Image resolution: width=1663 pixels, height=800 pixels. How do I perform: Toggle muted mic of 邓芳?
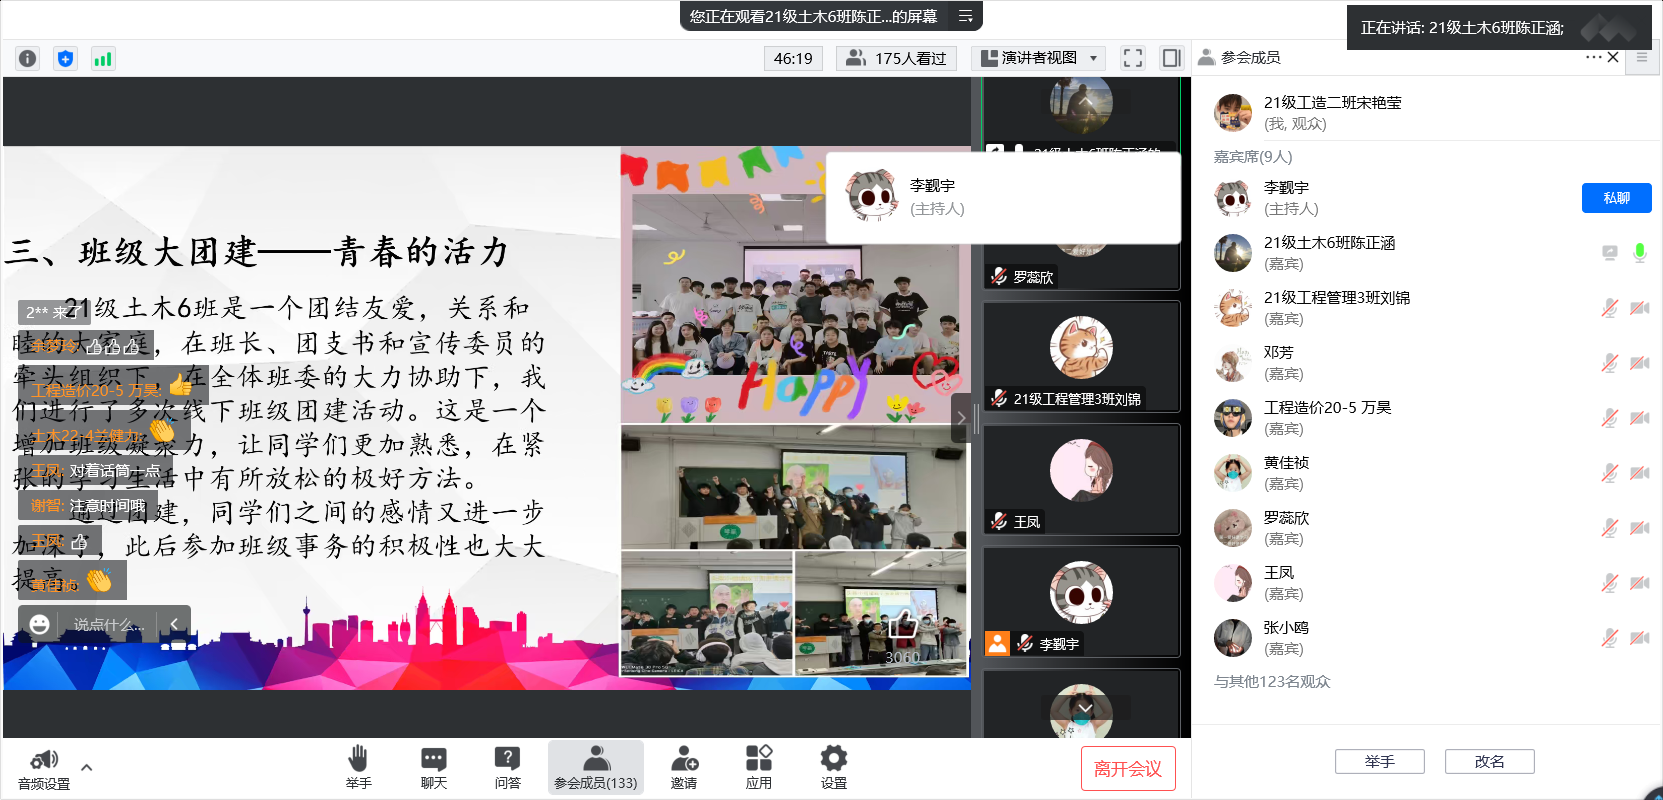click(1609, 363)
